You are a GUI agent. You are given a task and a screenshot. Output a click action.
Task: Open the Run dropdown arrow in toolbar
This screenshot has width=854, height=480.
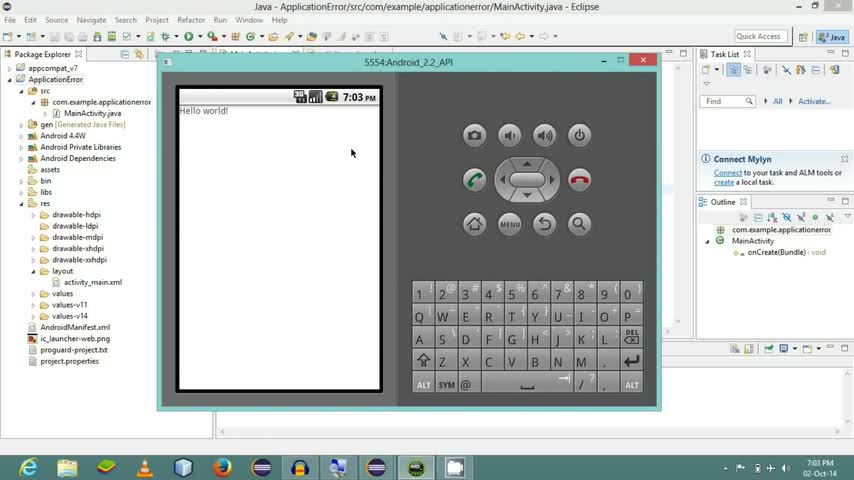200,37
